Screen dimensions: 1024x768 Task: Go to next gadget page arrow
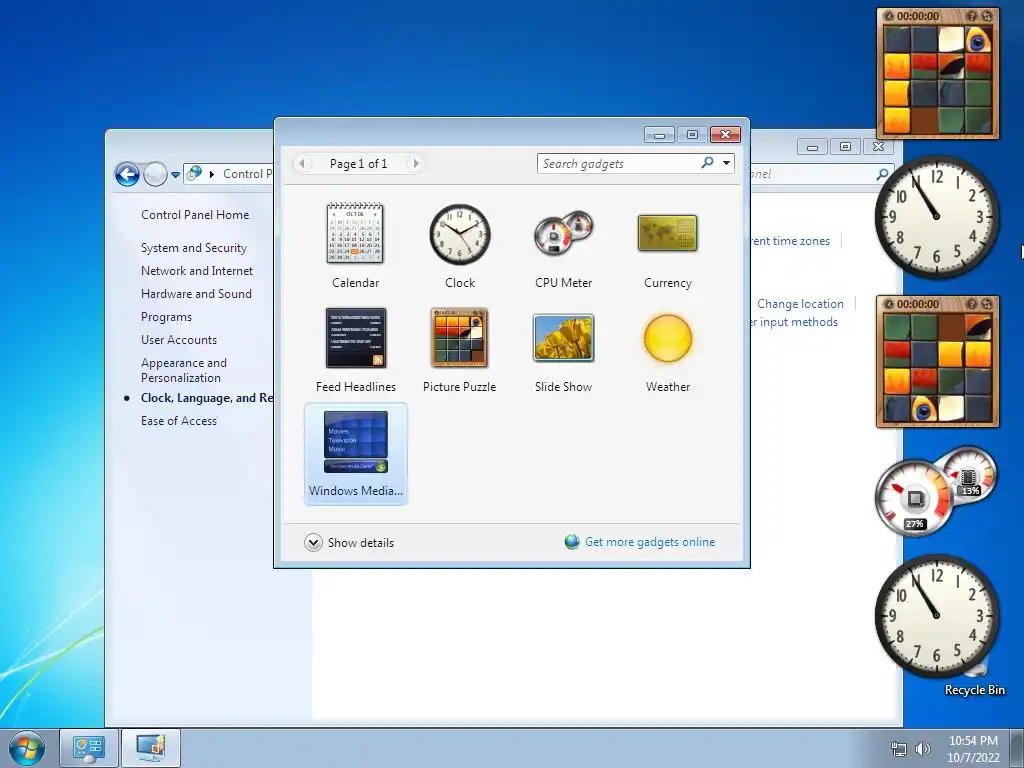tap(416, 163)
